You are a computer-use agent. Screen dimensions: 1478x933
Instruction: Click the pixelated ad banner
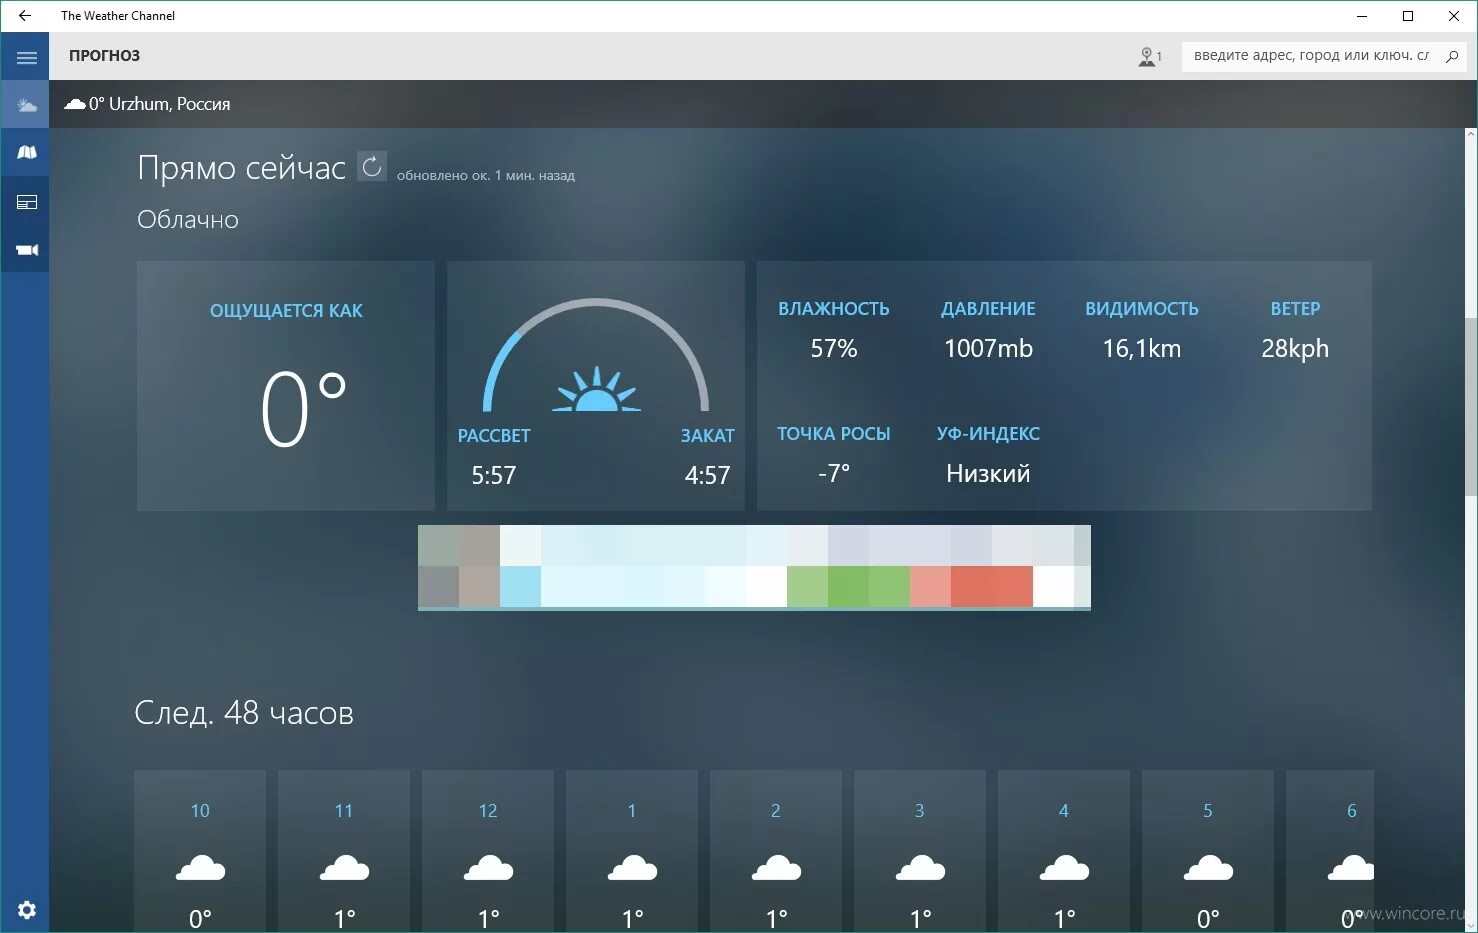tap(754, 567)
